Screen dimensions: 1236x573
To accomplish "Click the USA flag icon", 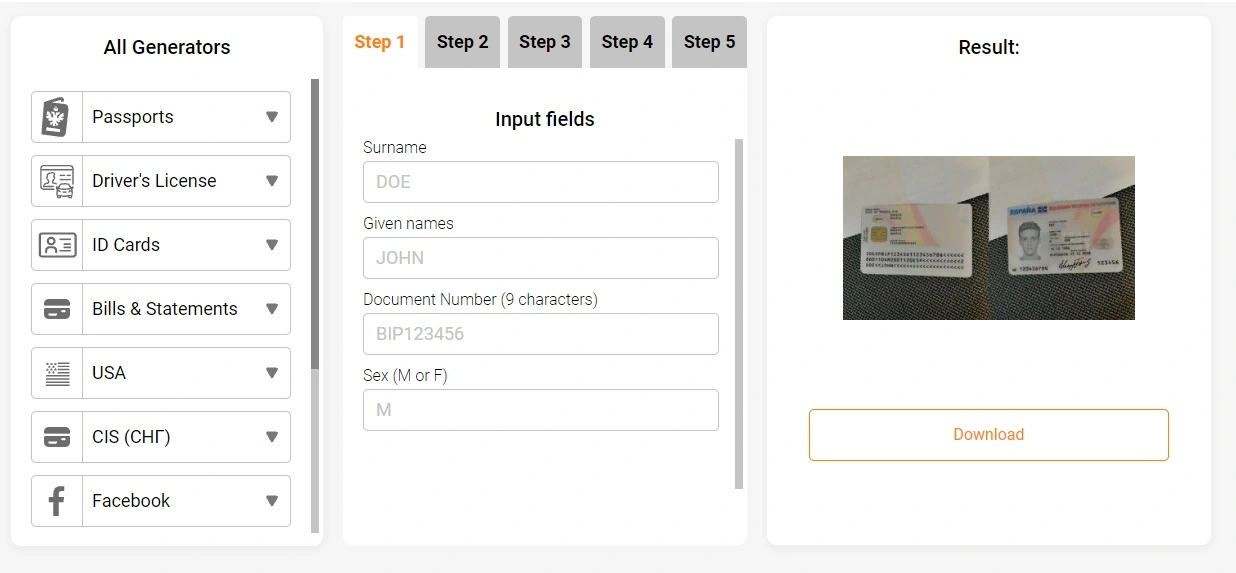I will 57,373.
